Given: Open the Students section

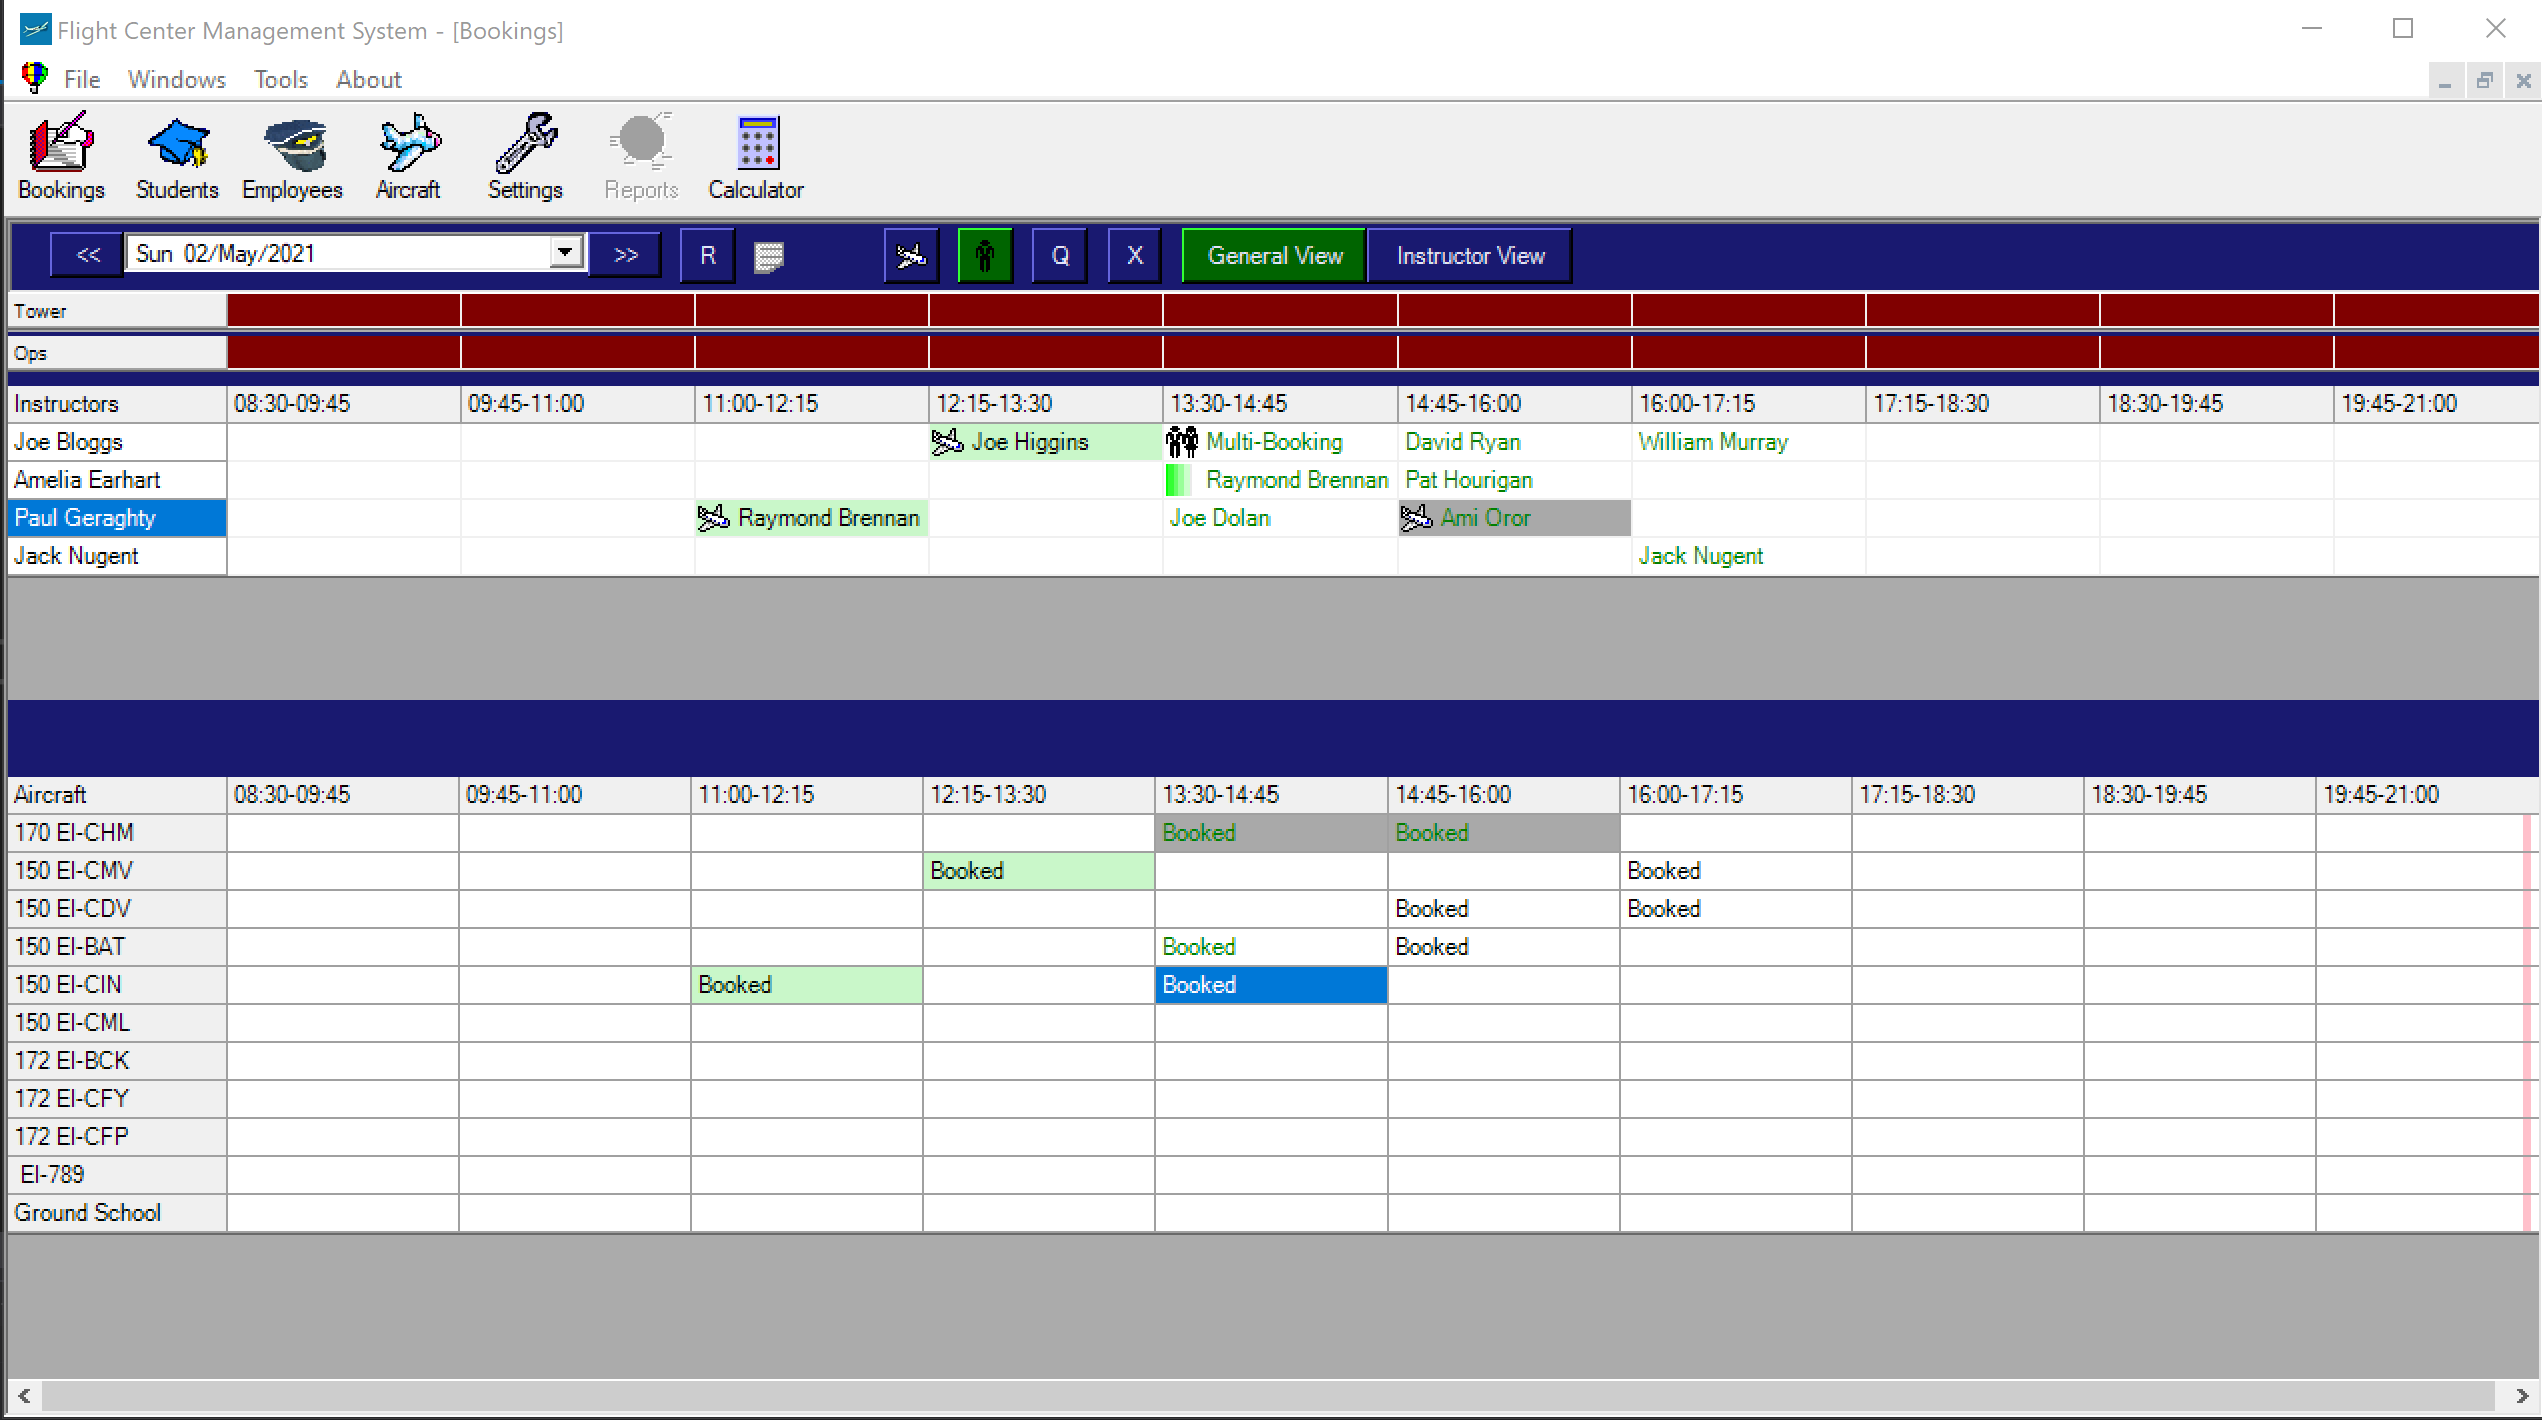Looking at the screenshot, I should click(176, 155).
